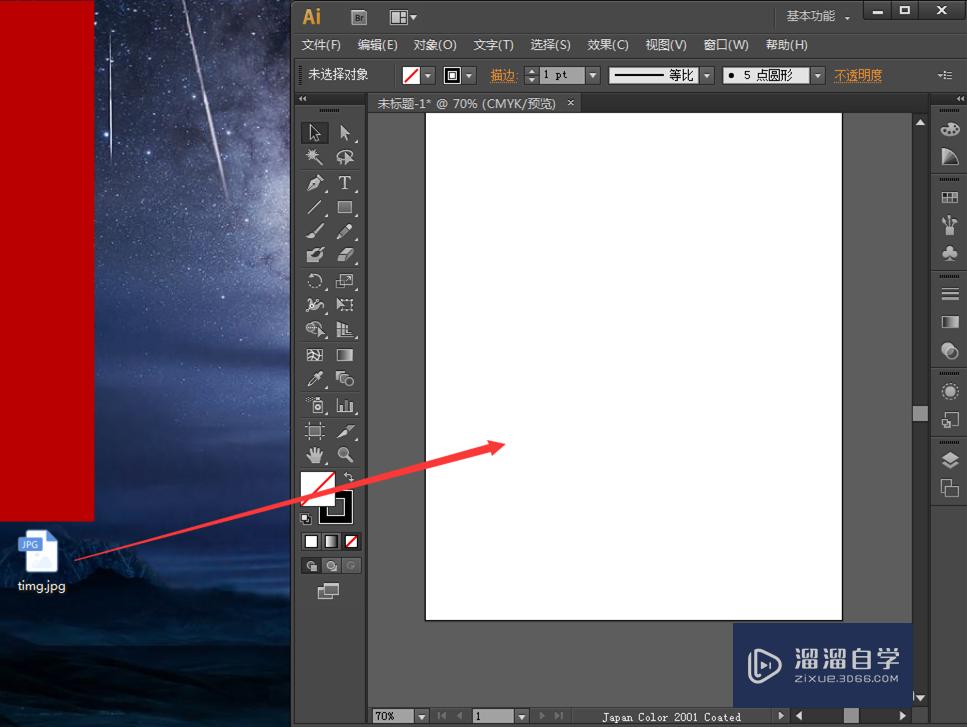Select the Eyedropper tool

(x=315, y=379)
